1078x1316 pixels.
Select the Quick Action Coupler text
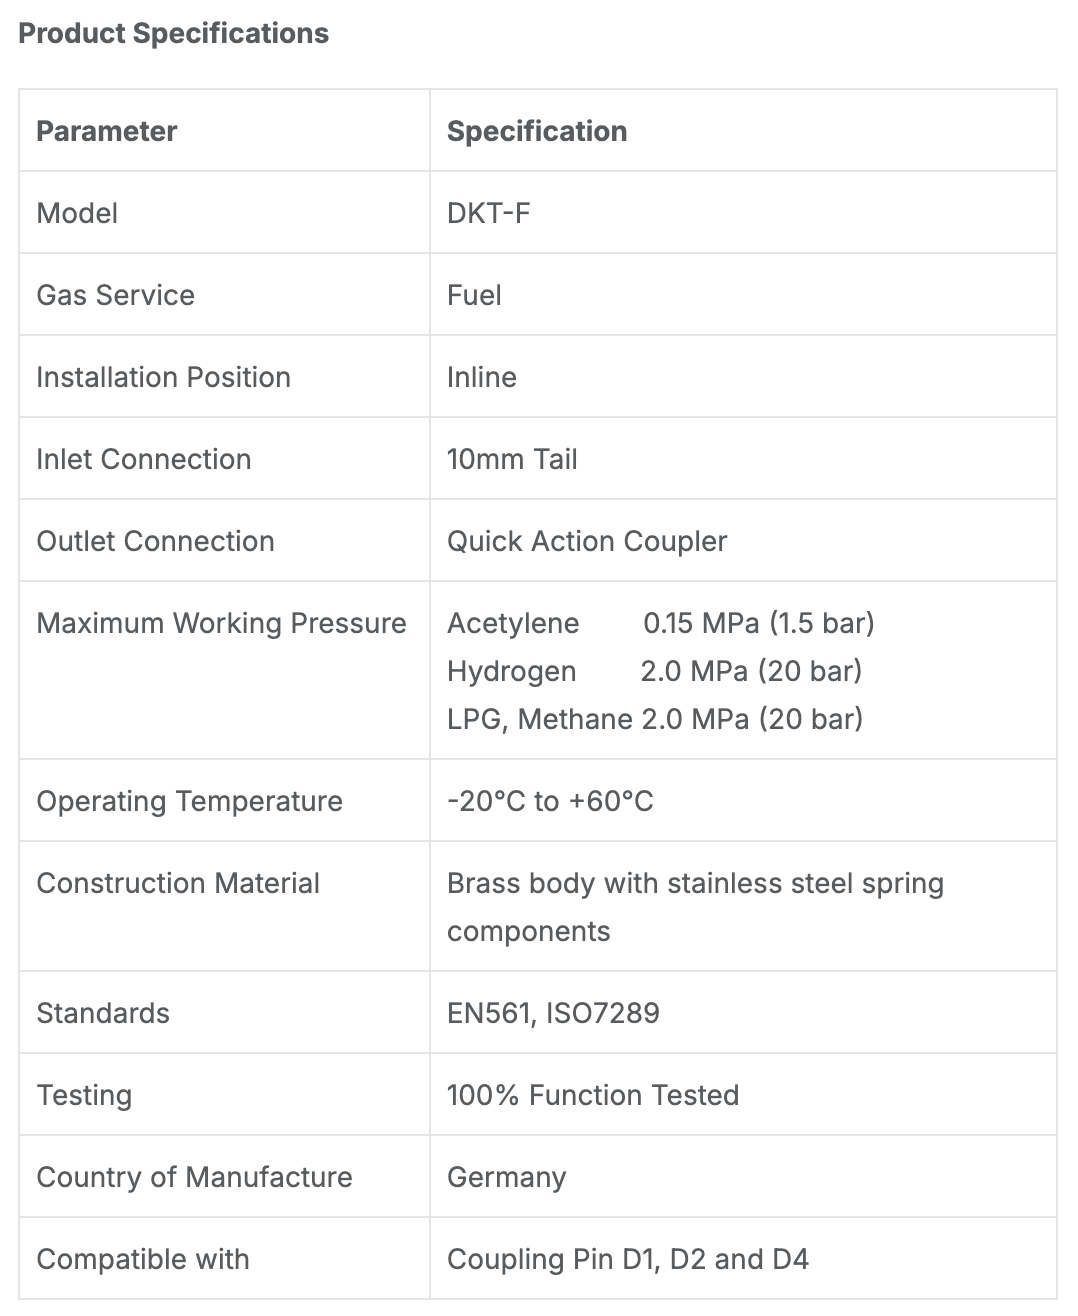(x=587, y=541)
